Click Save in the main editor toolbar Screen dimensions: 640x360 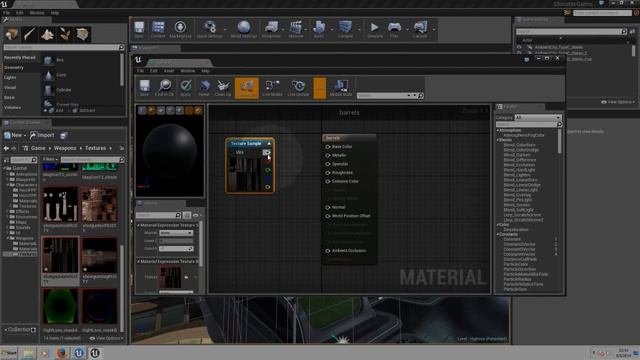(x=139, y=29)
